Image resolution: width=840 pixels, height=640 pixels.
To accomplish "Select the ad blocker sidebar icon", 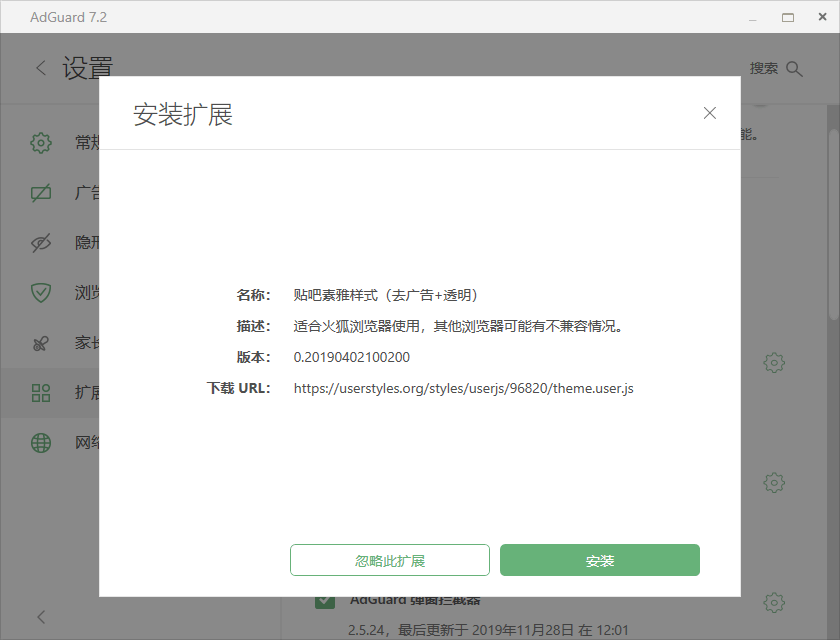I will (41, 192).
